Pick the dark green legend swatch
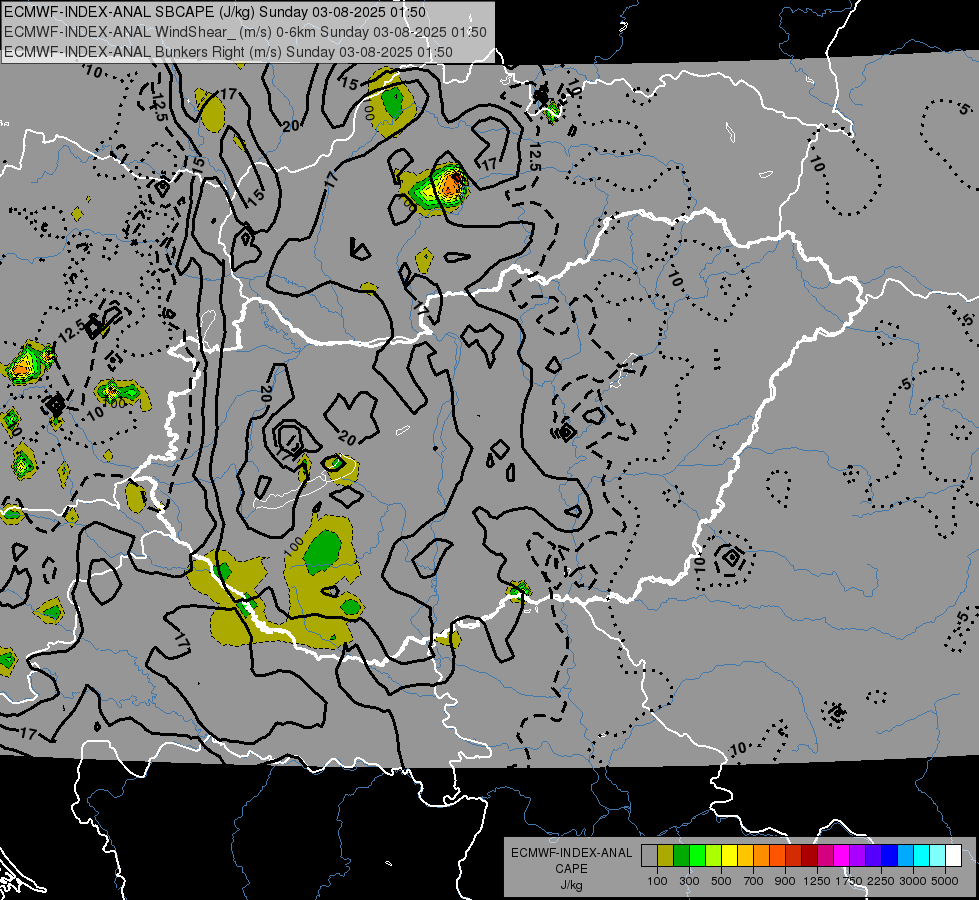The height and width of the screenshot is (900, 979). click(x=681, y=856)
